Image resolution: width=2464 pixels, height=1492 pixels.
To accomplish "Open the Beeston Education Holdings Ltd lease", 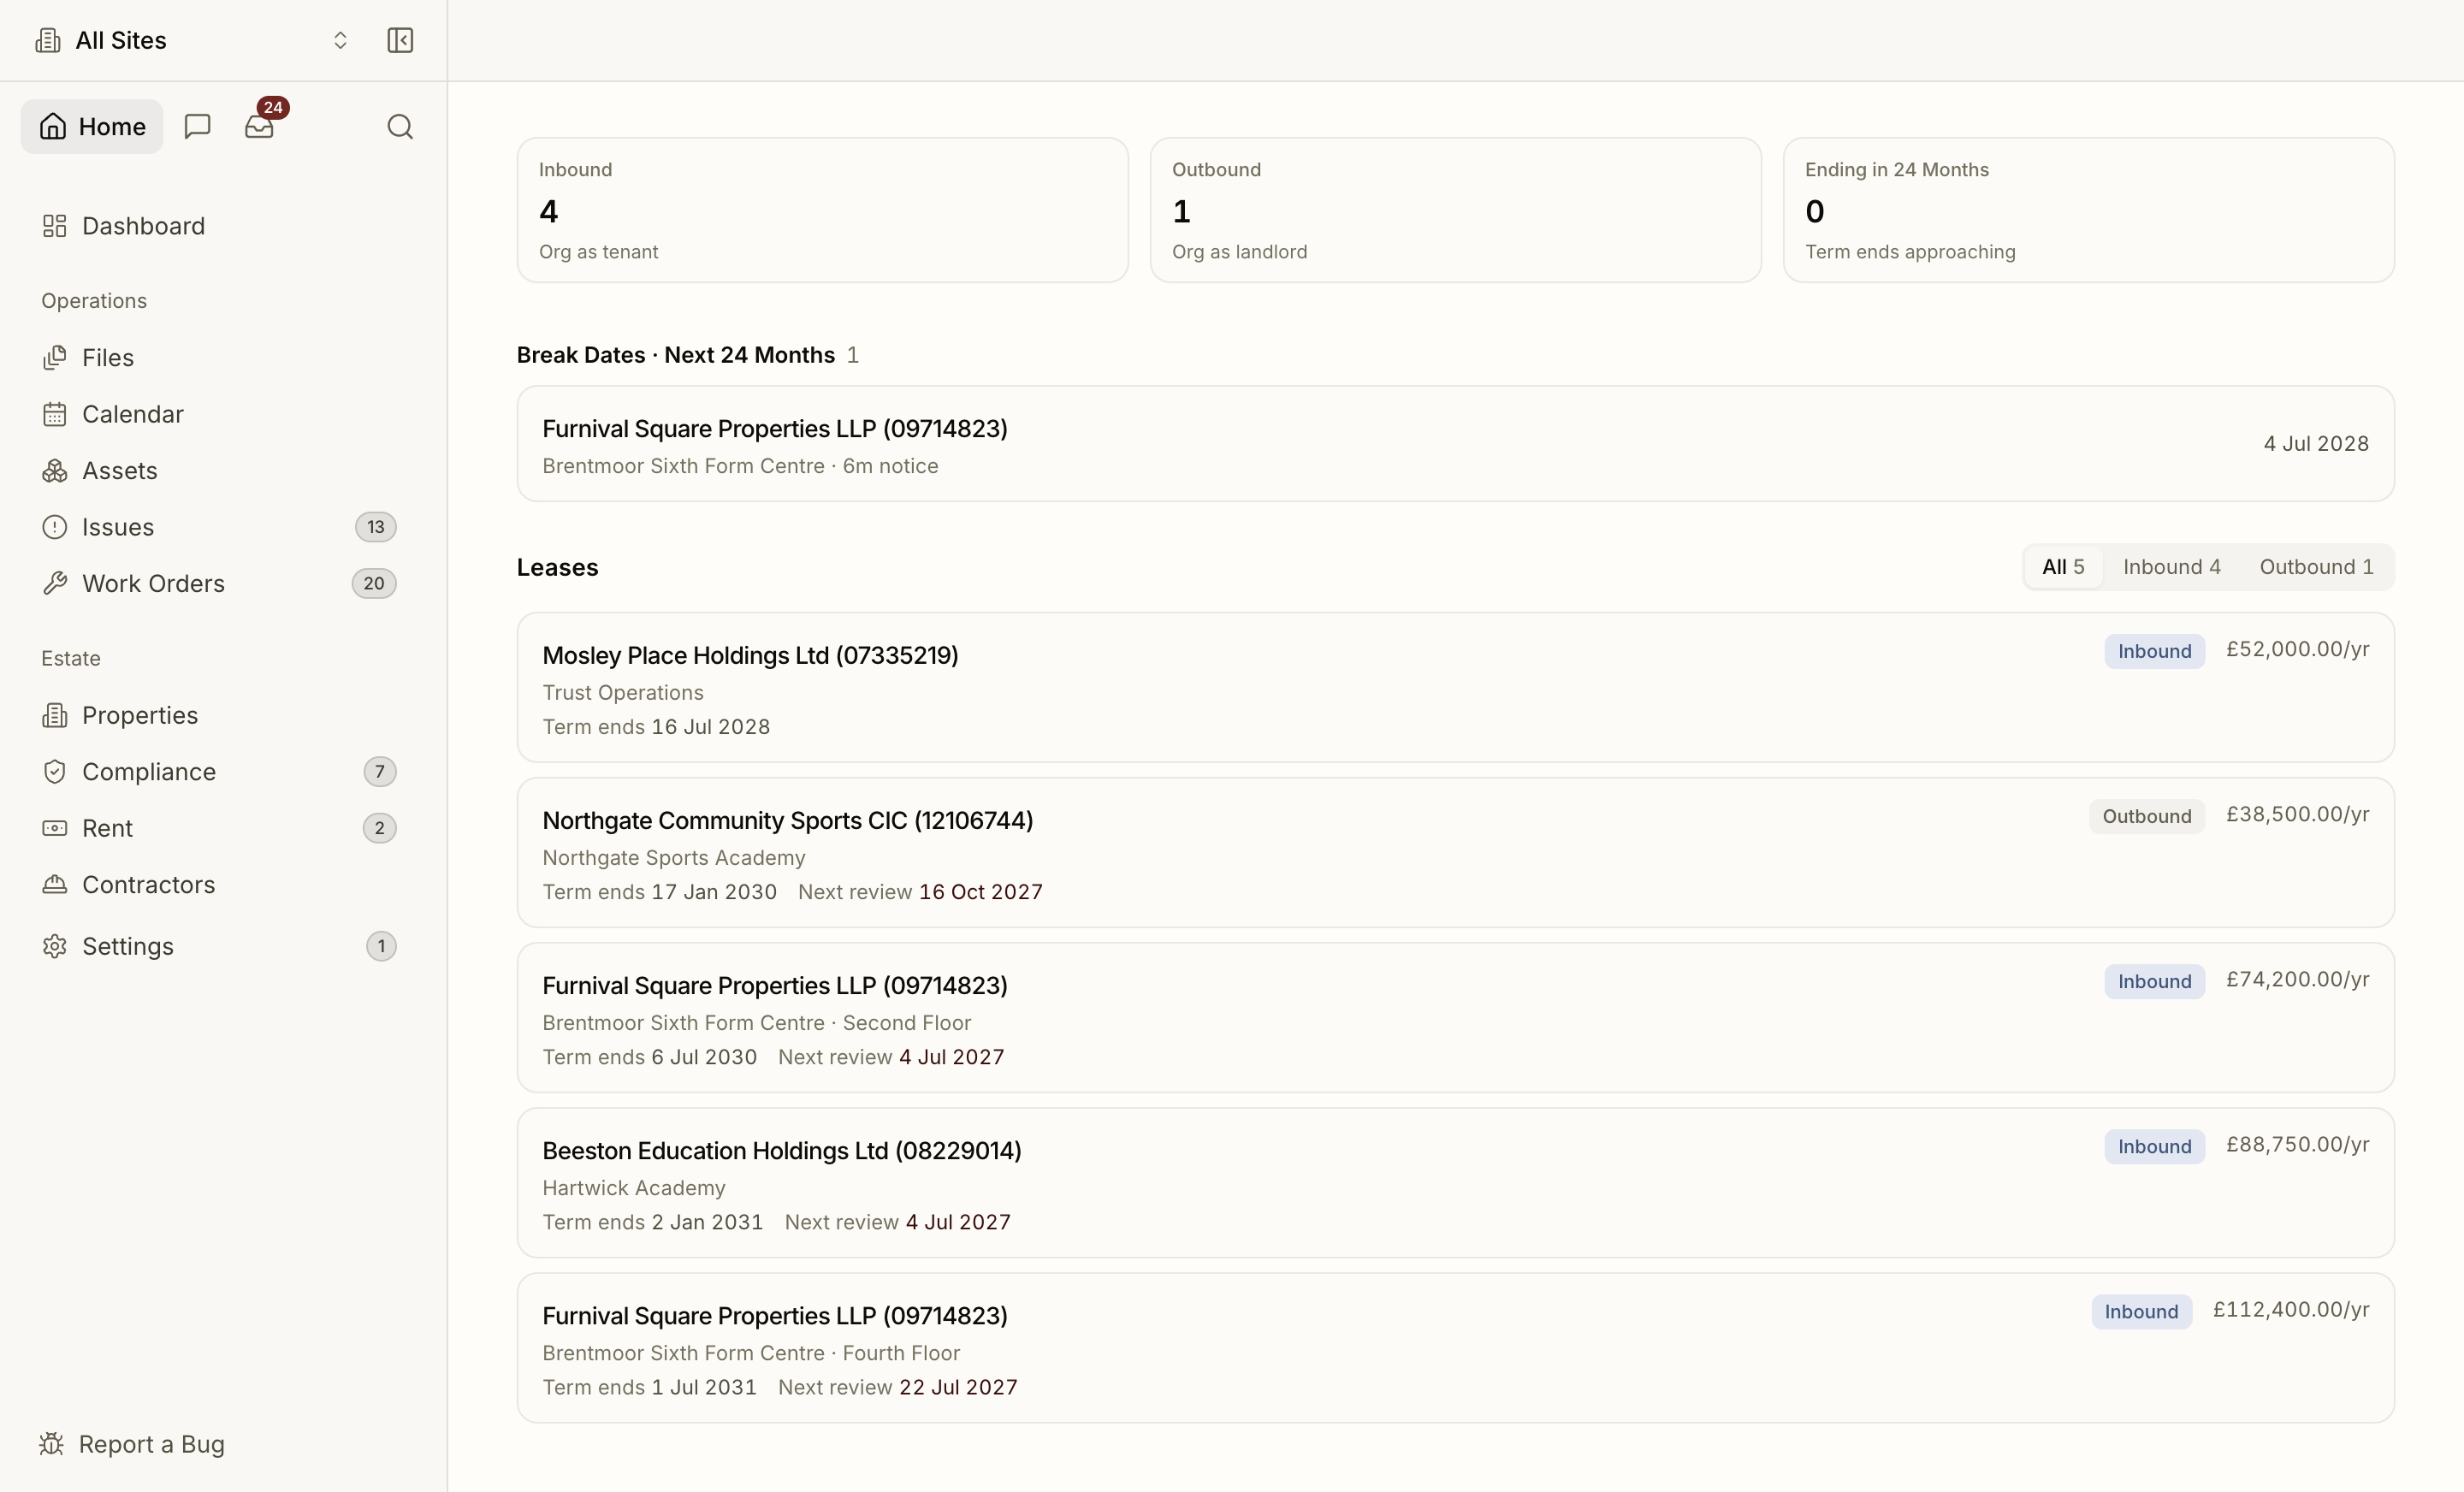I will coord(1455,1183).
